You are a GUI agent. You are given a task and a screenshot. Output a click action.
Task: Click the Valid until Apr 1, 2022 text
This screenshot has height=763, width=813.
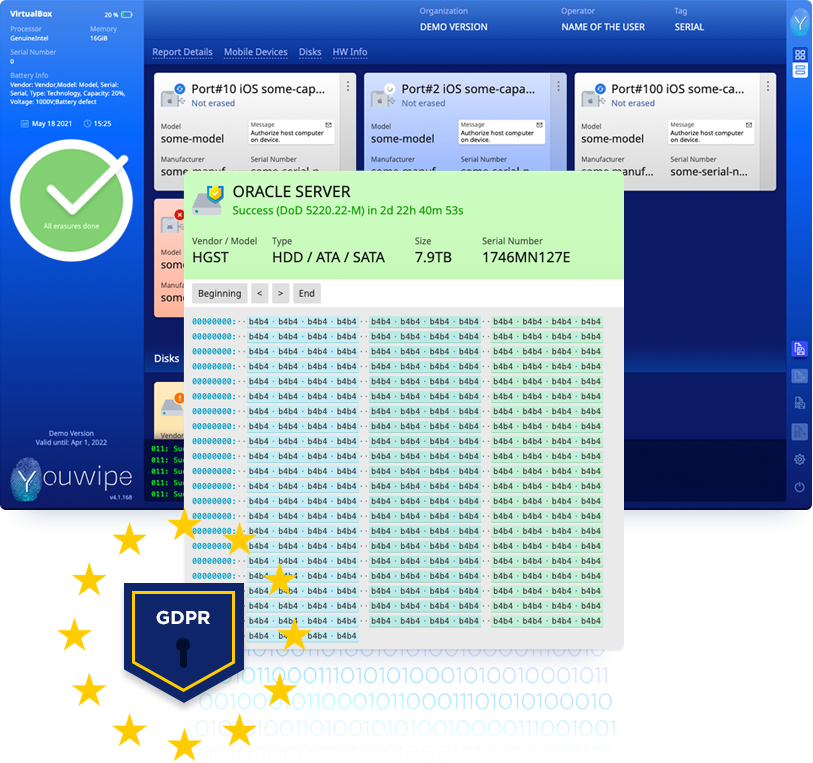tap(71, 442)
